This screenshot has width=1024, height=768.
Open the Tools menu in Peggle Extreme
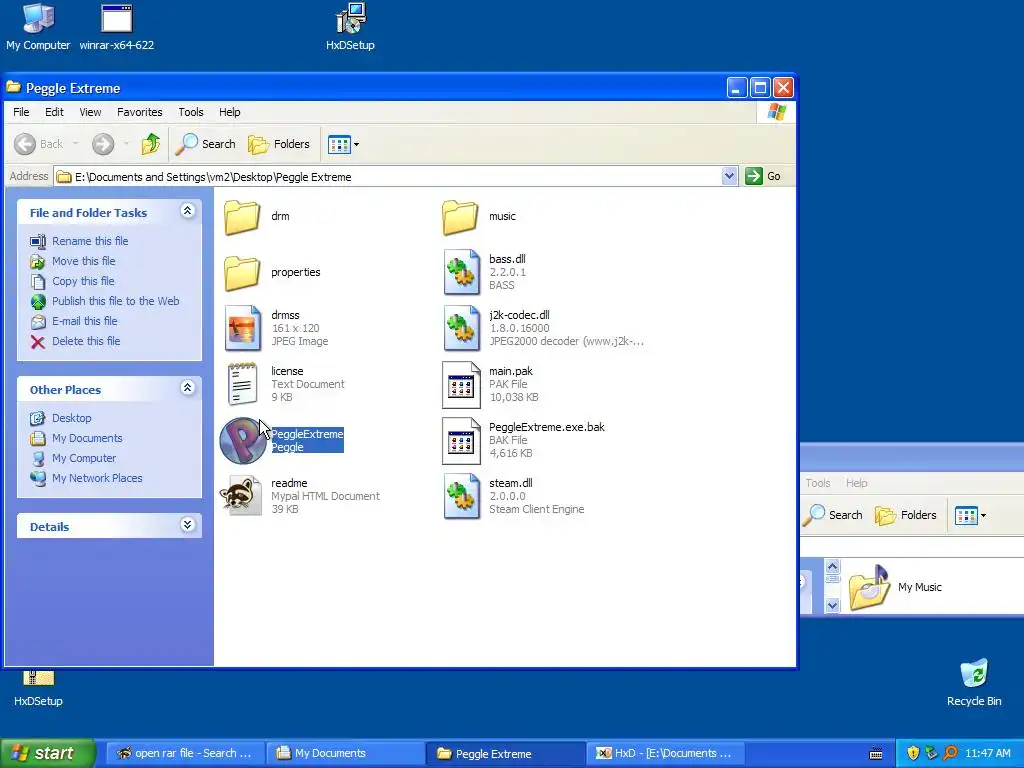pyautogui.click(x=191, y=112)
